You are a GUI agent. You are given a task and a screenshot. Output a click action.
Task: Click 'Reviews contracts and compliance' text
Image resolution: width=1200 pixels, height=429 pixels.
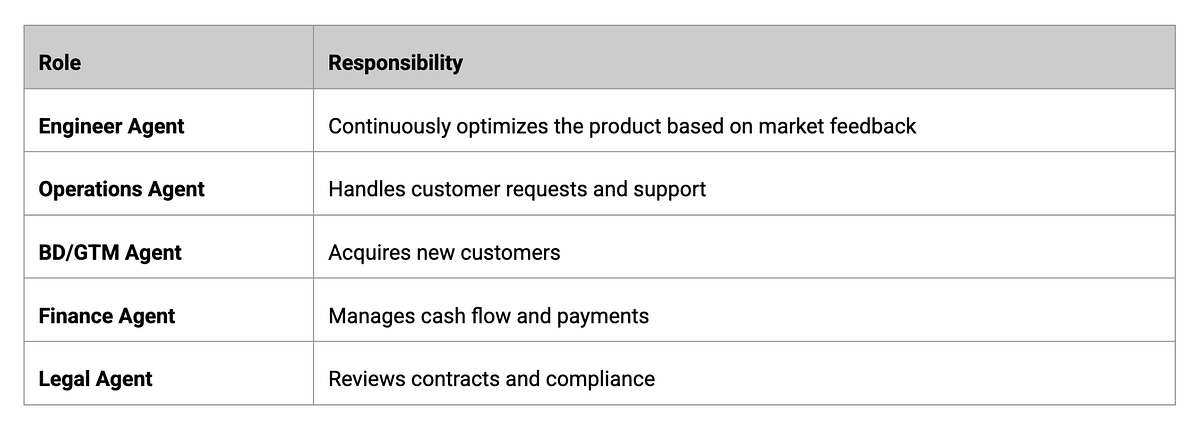pyautogui.click(x=491, y=379)
